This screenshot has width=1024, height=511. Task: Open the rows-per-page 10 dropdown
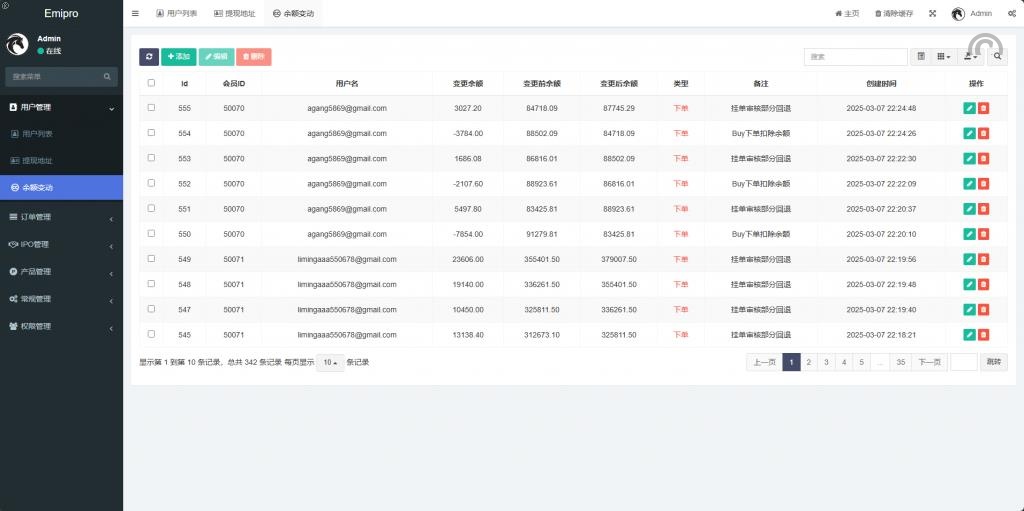point(330,362)
